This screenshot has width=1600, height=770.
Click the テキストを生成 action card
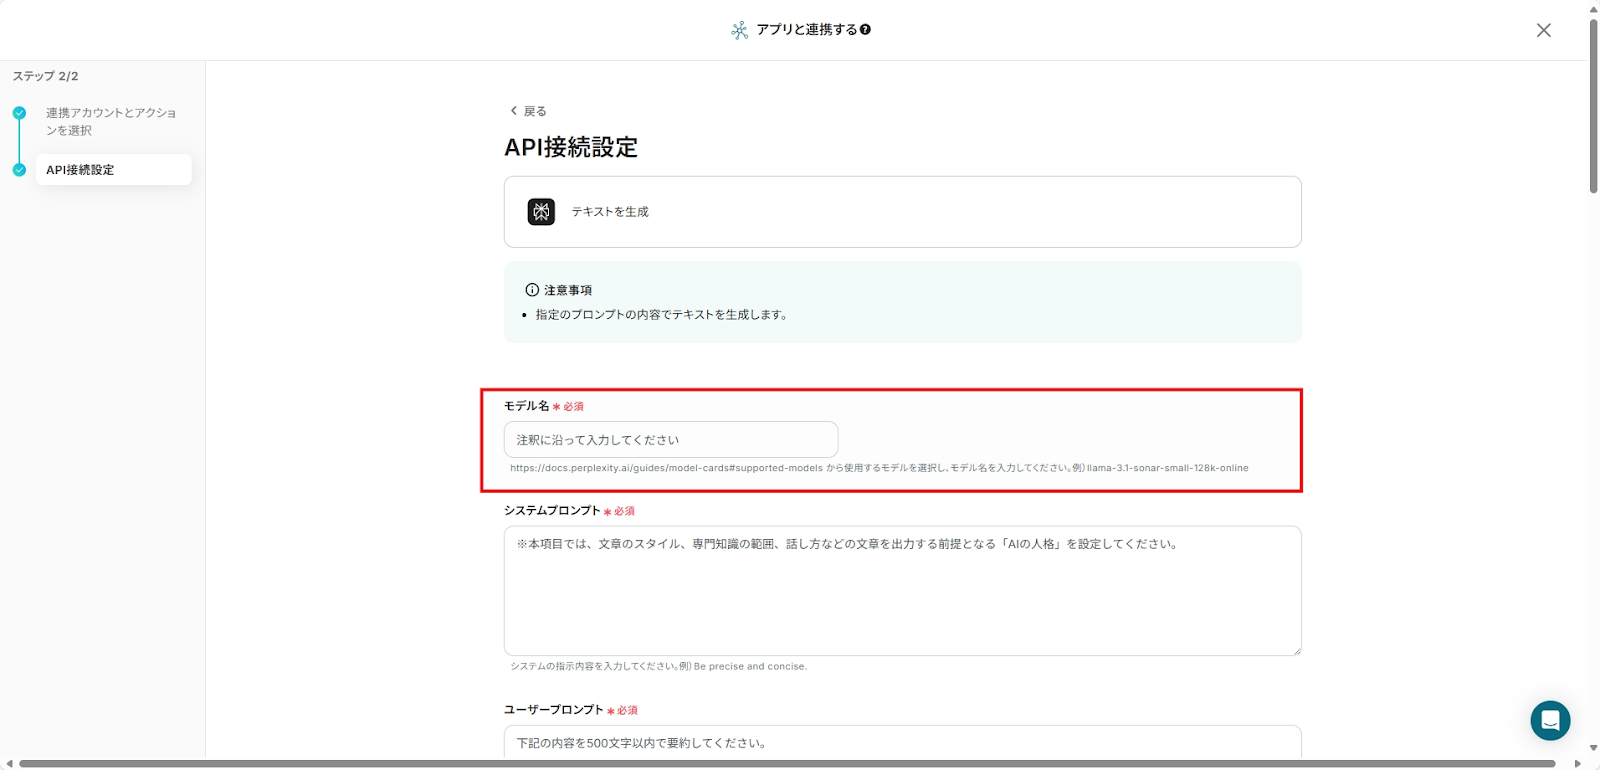(902, 212)
